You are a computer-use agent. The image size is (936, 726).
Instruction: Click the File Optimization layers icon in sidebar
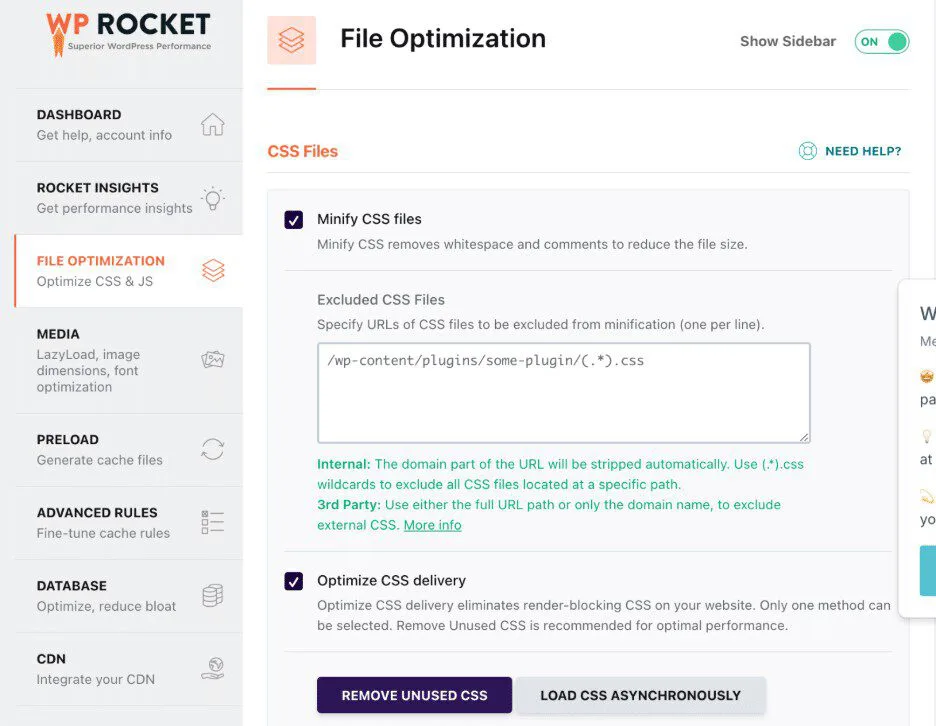212,270
